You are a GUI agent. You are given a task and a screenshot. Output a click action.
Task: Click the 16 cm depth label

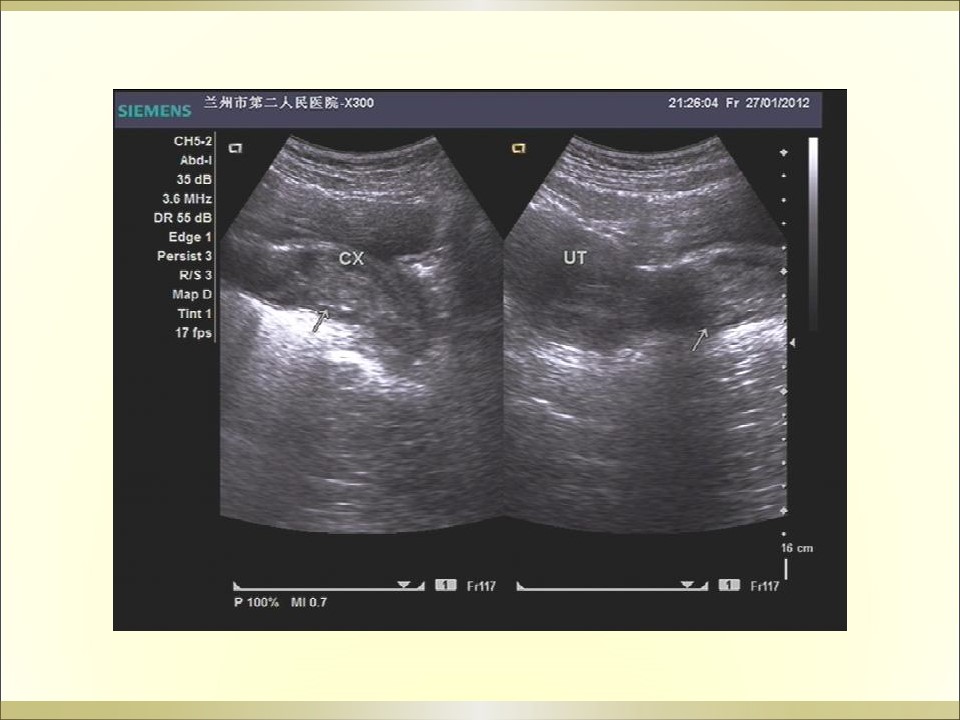click(796, 549)
